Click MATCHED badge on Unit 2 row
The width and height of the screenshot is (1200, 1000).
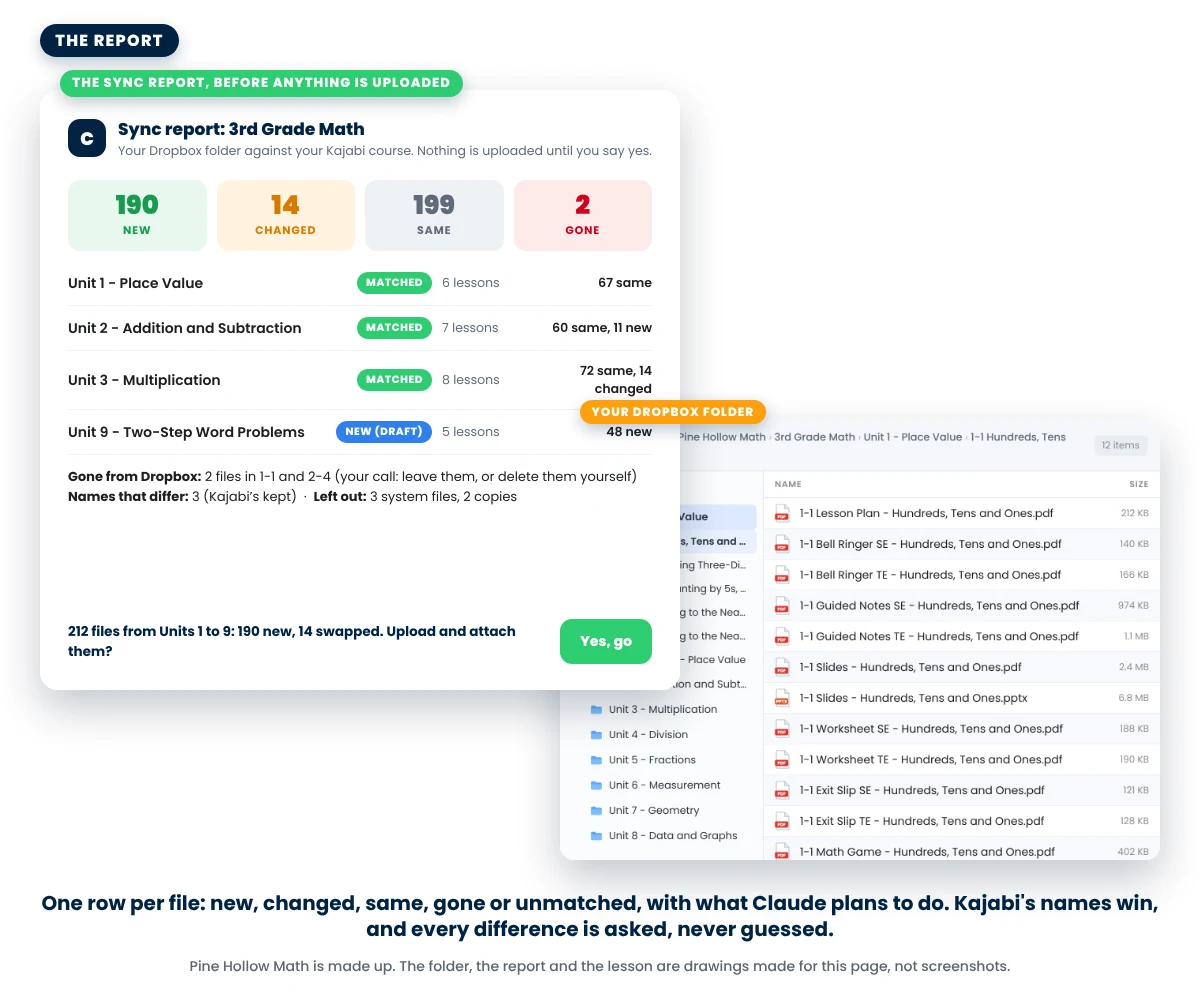pos(394,328)
